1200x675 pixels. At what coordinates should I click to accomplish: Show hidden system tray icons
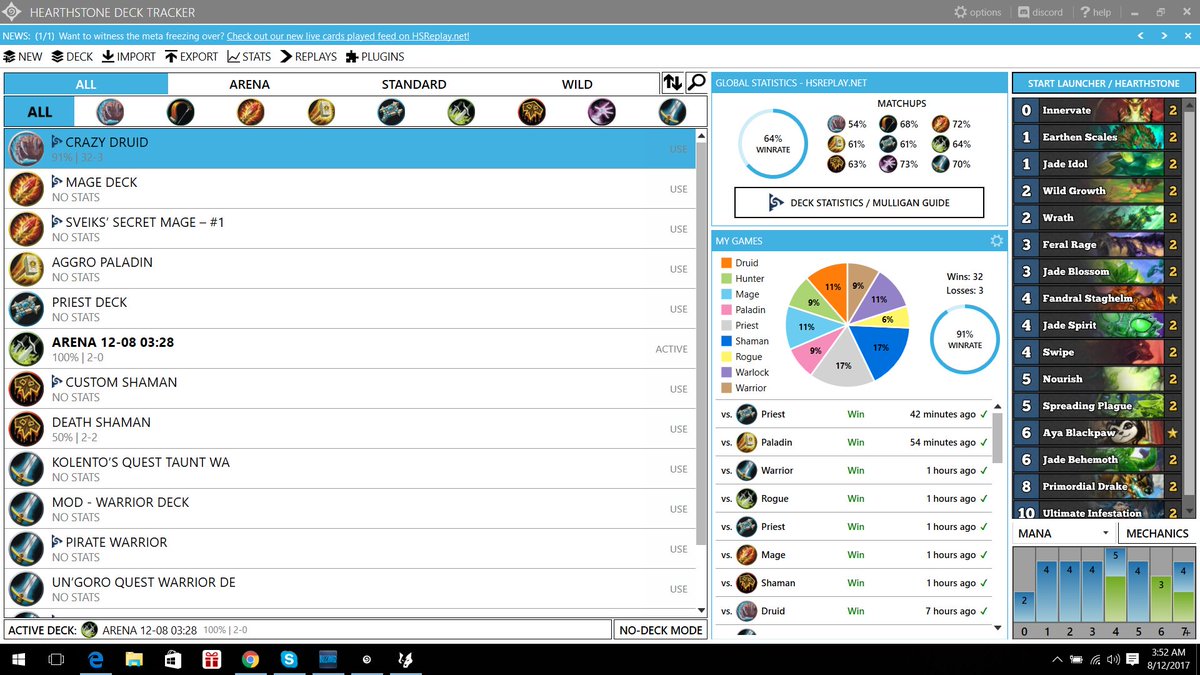(x=1058, y=660)
